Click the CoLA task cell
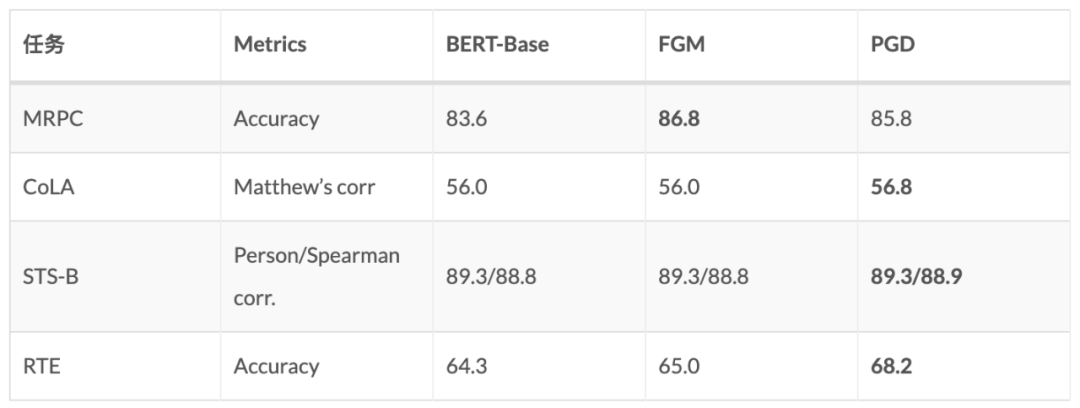The image size is (1080, 408). click(x=49, y=187)
